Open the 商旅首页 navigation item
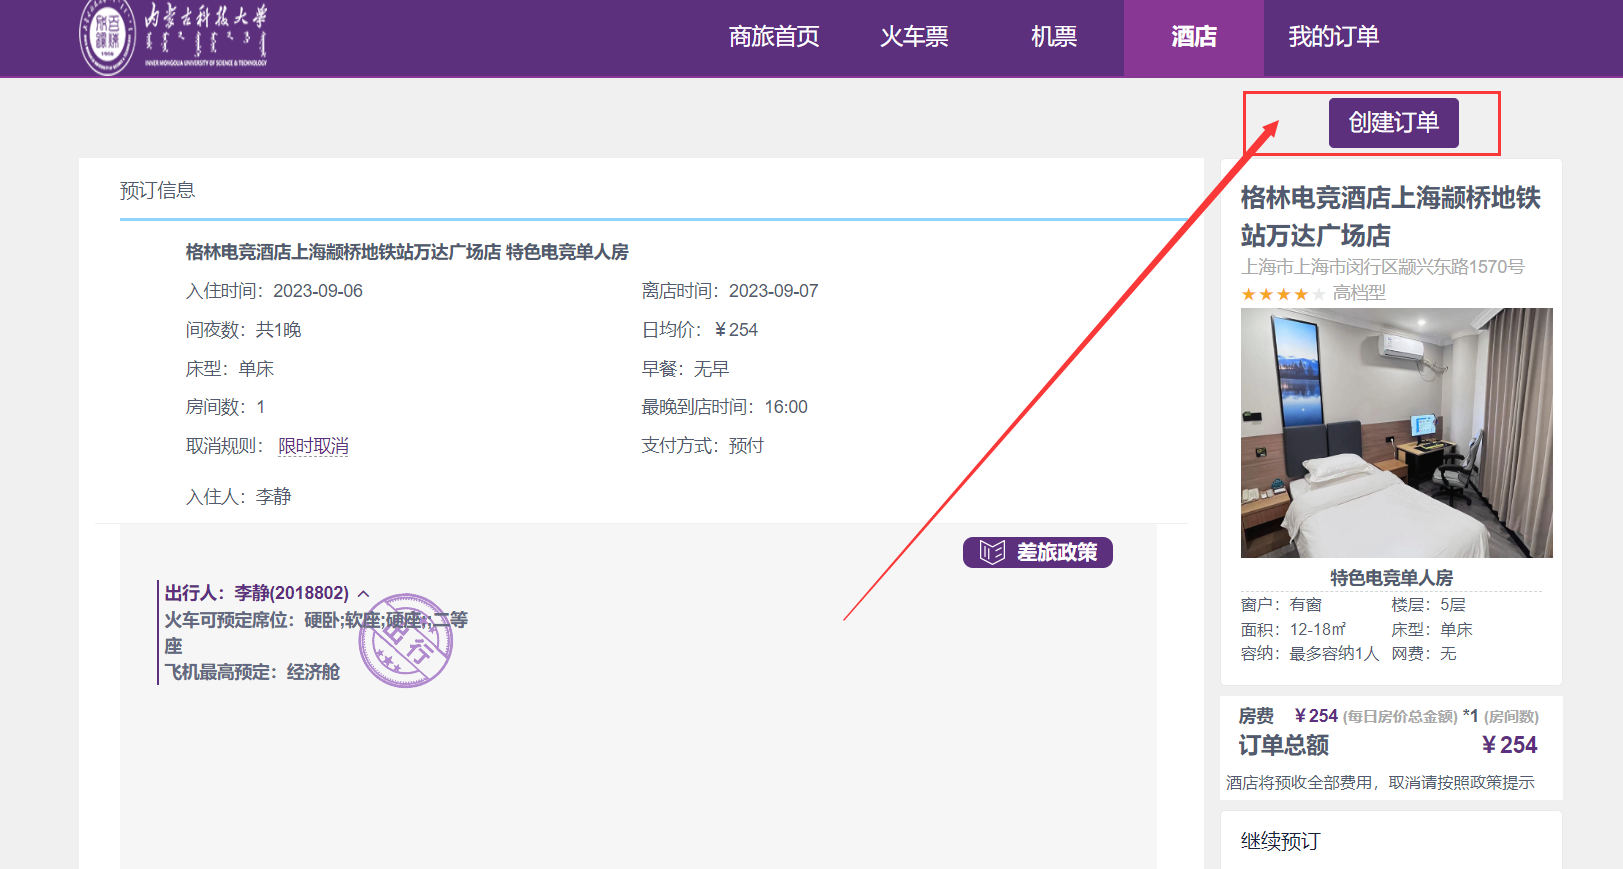Viewport: 1623px width, 869px height. [x=774, y=37]
